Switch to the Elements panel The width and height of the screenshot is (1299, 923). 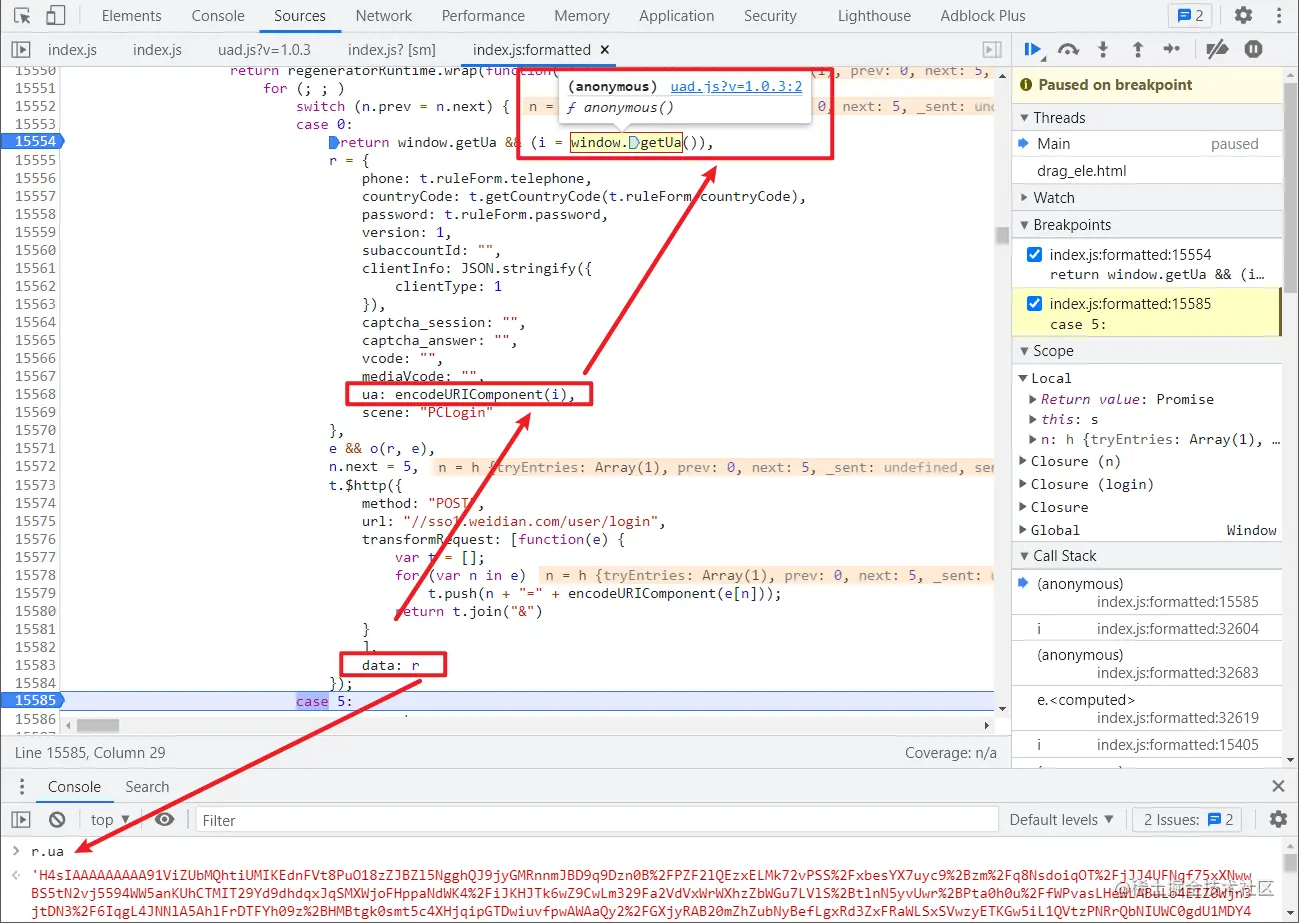(131, 16)
